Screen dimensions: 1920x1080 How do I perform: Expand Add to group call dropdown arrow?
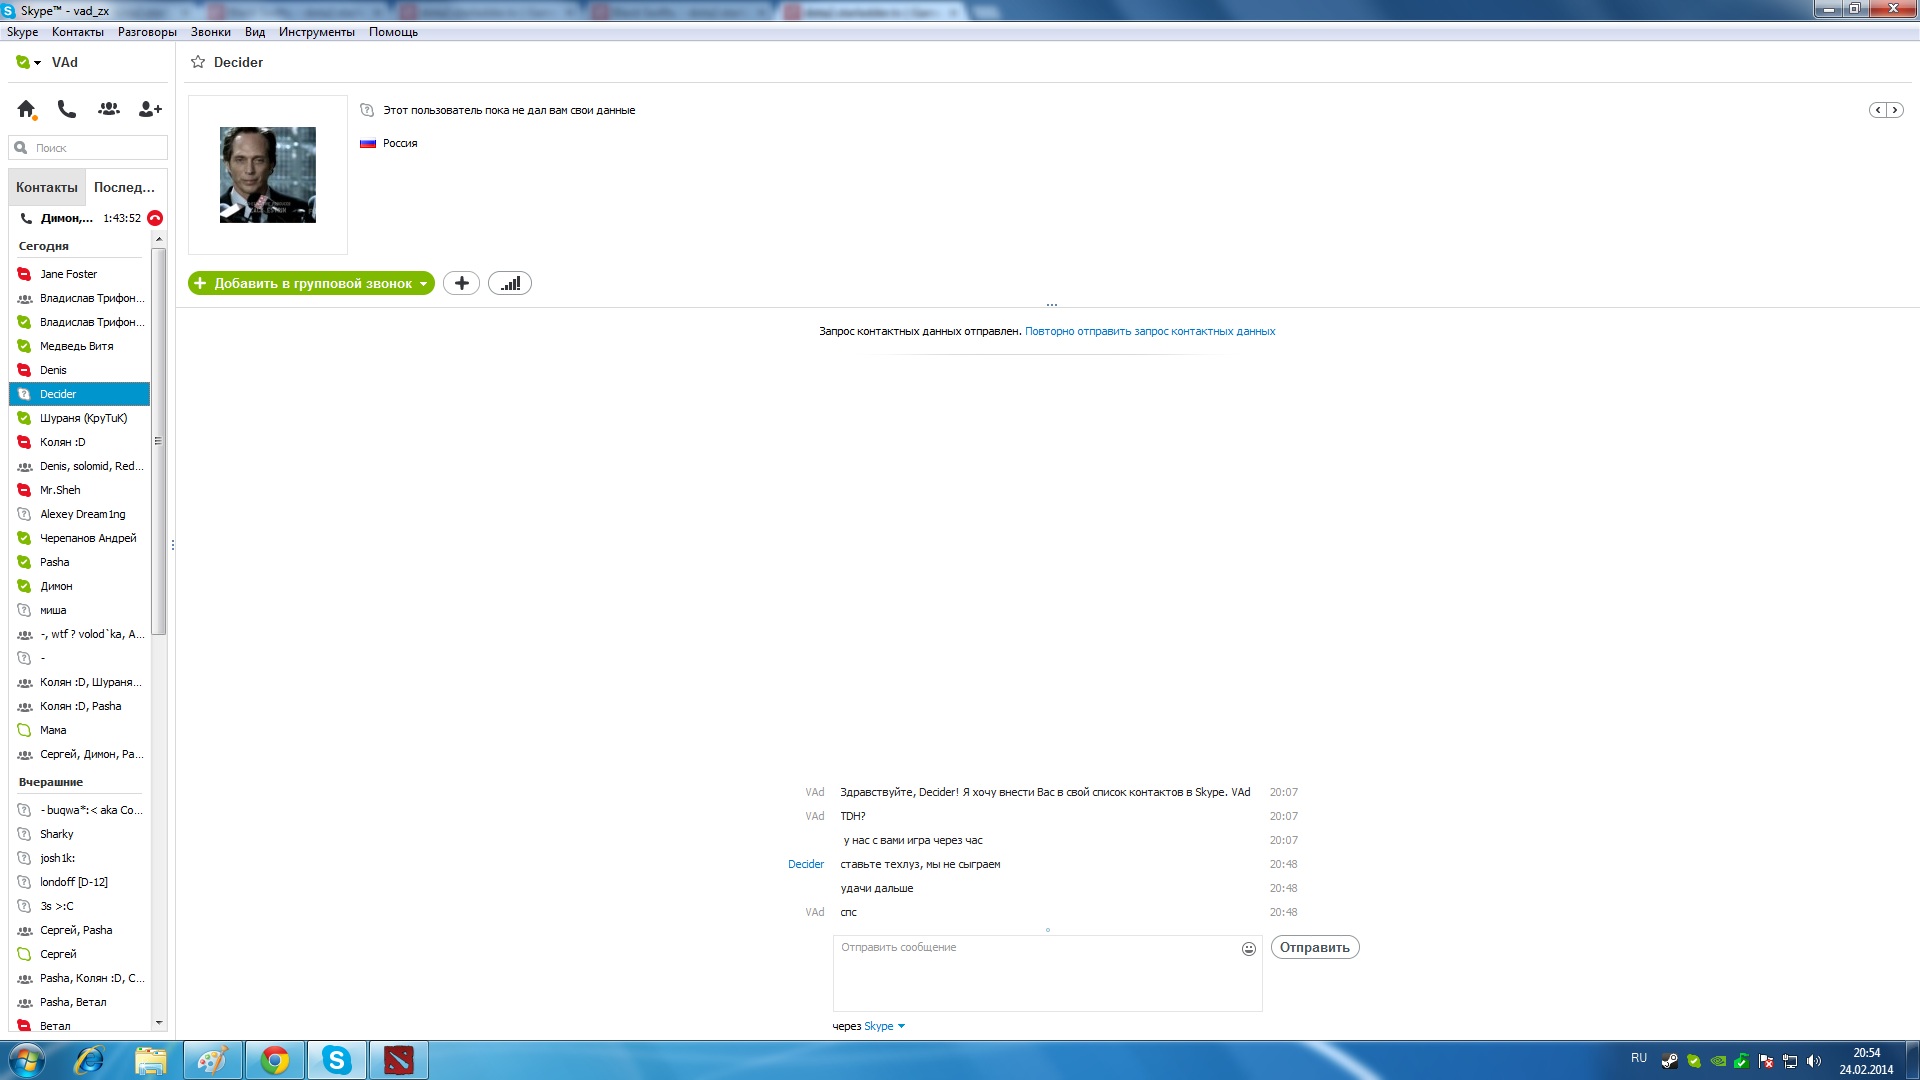click(x=424, y=284)
